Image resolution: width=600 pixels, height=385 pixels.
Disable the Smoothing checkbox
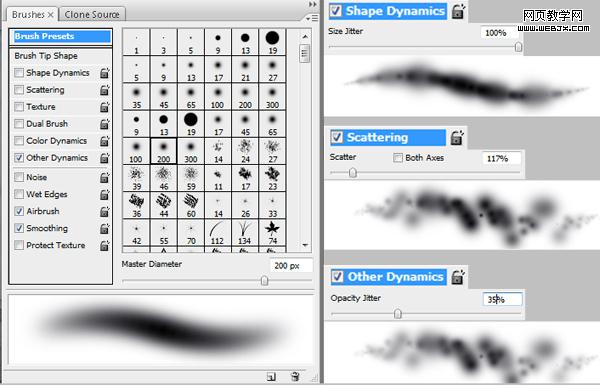click(x=19, y=228)
